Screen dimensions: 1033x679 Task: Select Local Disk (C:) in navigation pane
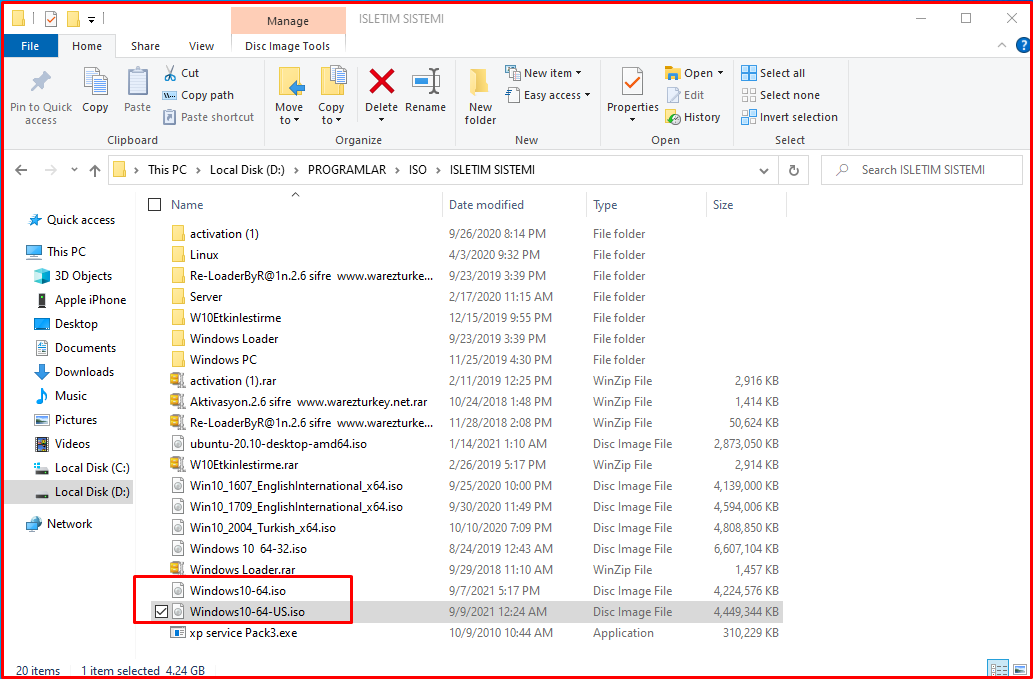coord(82,468)
